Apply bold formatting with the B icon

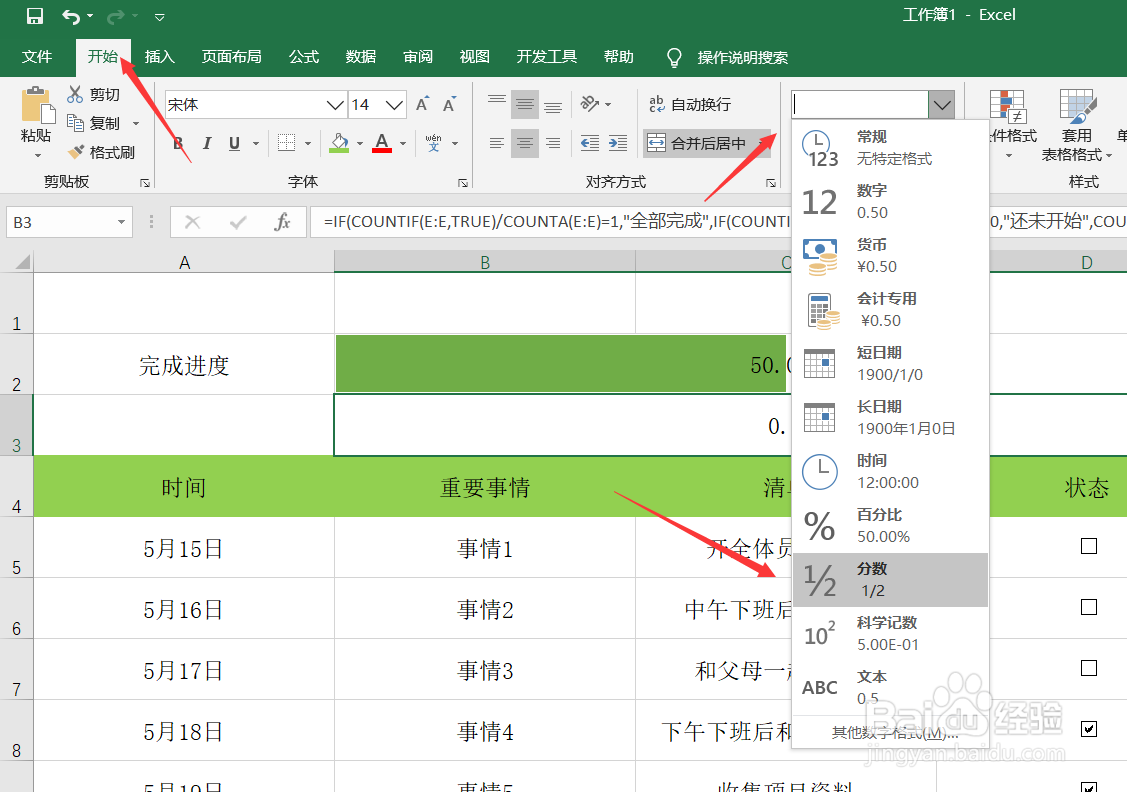pyautogui.click(x=177, y=142)
